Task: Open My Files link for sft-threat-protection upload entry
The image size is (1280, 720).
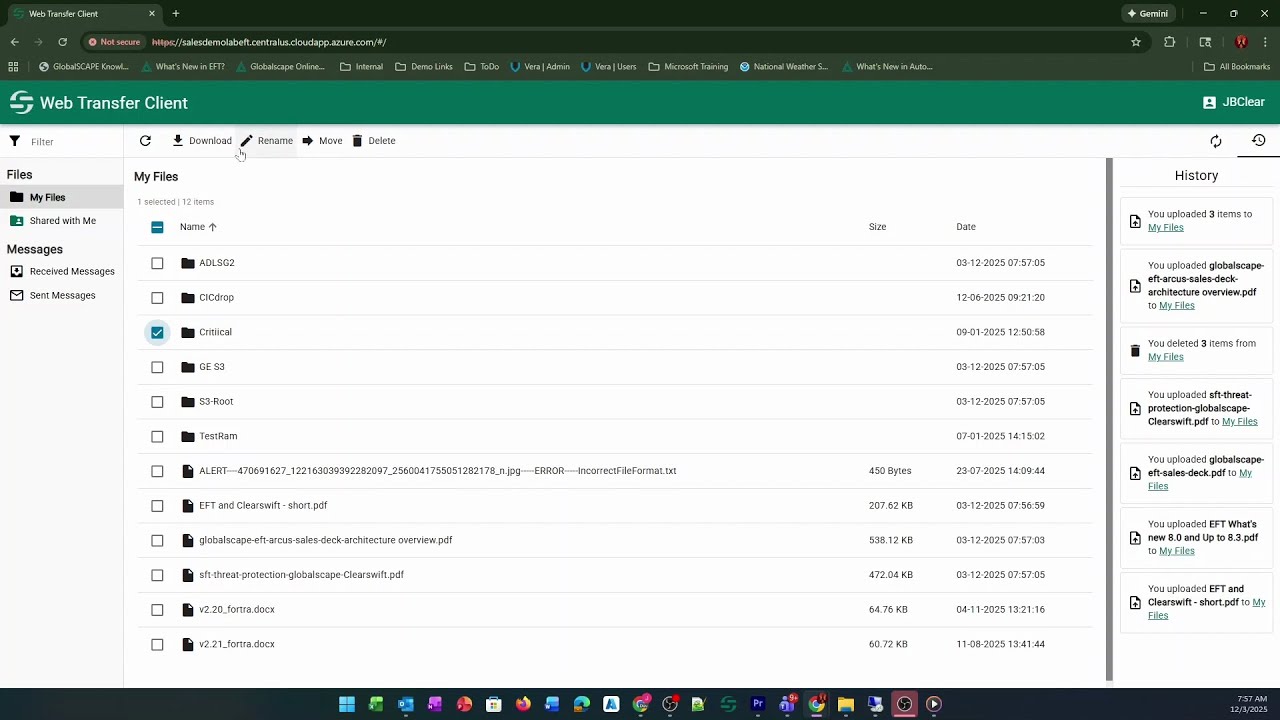Action: (1239, 422)
